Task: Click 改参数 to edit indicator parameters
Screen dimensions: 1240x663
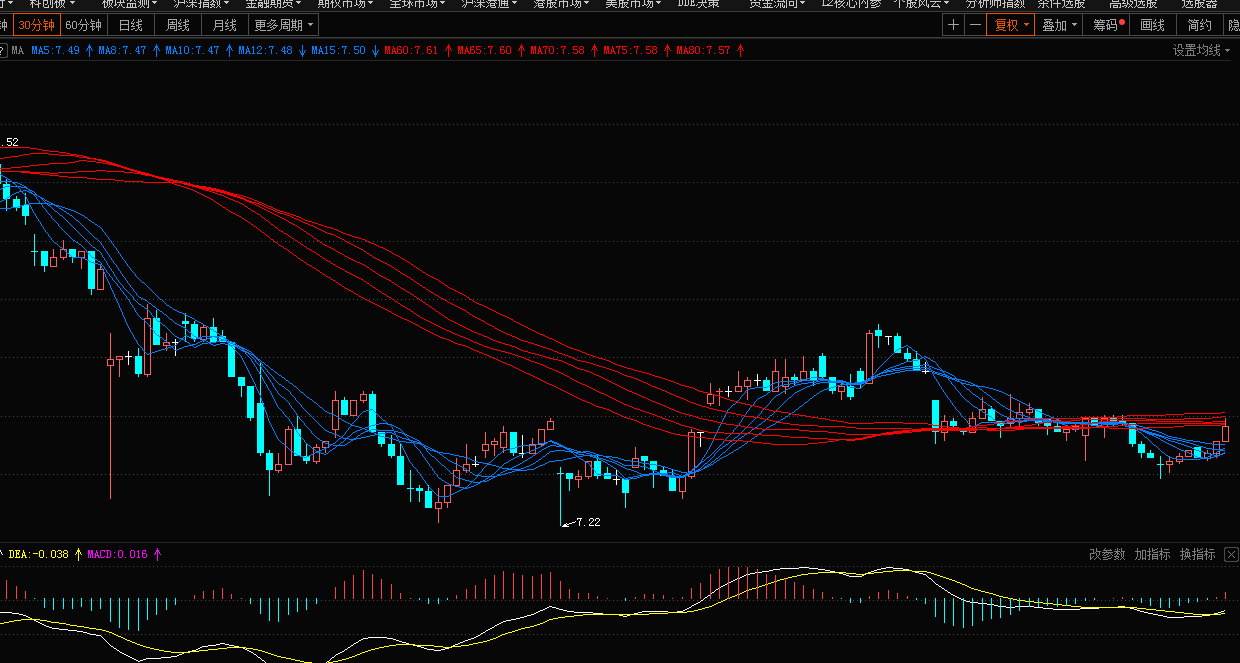Action: tap(1107, 554)
